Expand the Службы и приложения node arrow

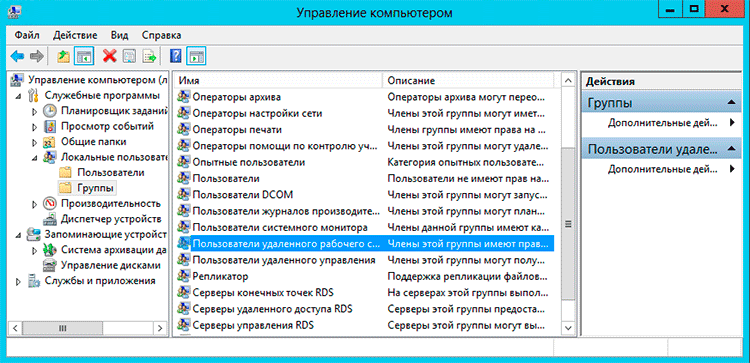tap(19, 281)
